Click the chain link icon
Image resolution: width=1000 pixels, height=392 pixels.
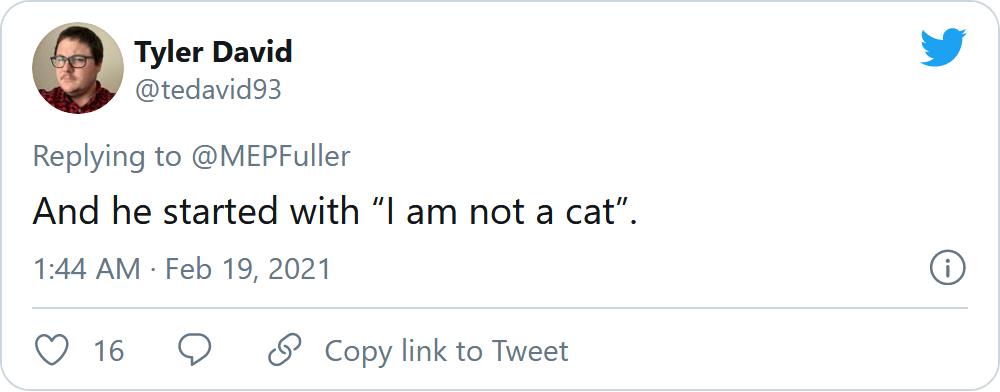[284, 351]
